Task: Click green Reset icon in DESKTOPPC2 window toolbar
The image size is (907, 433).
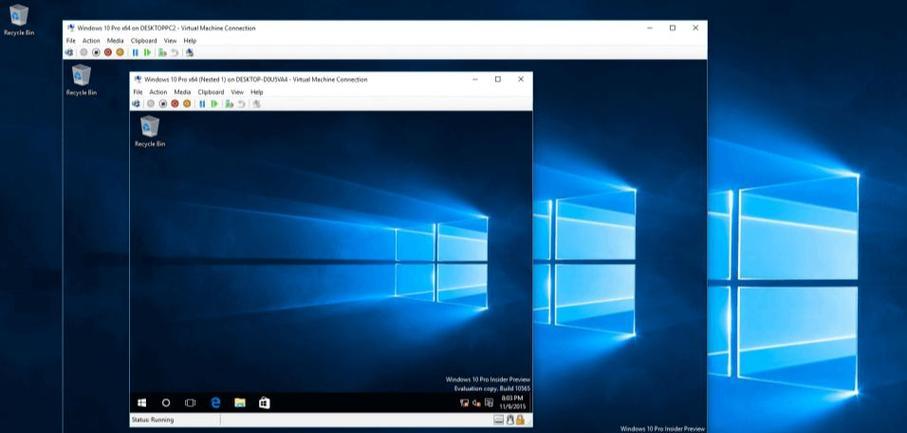Action: [148, 52]
